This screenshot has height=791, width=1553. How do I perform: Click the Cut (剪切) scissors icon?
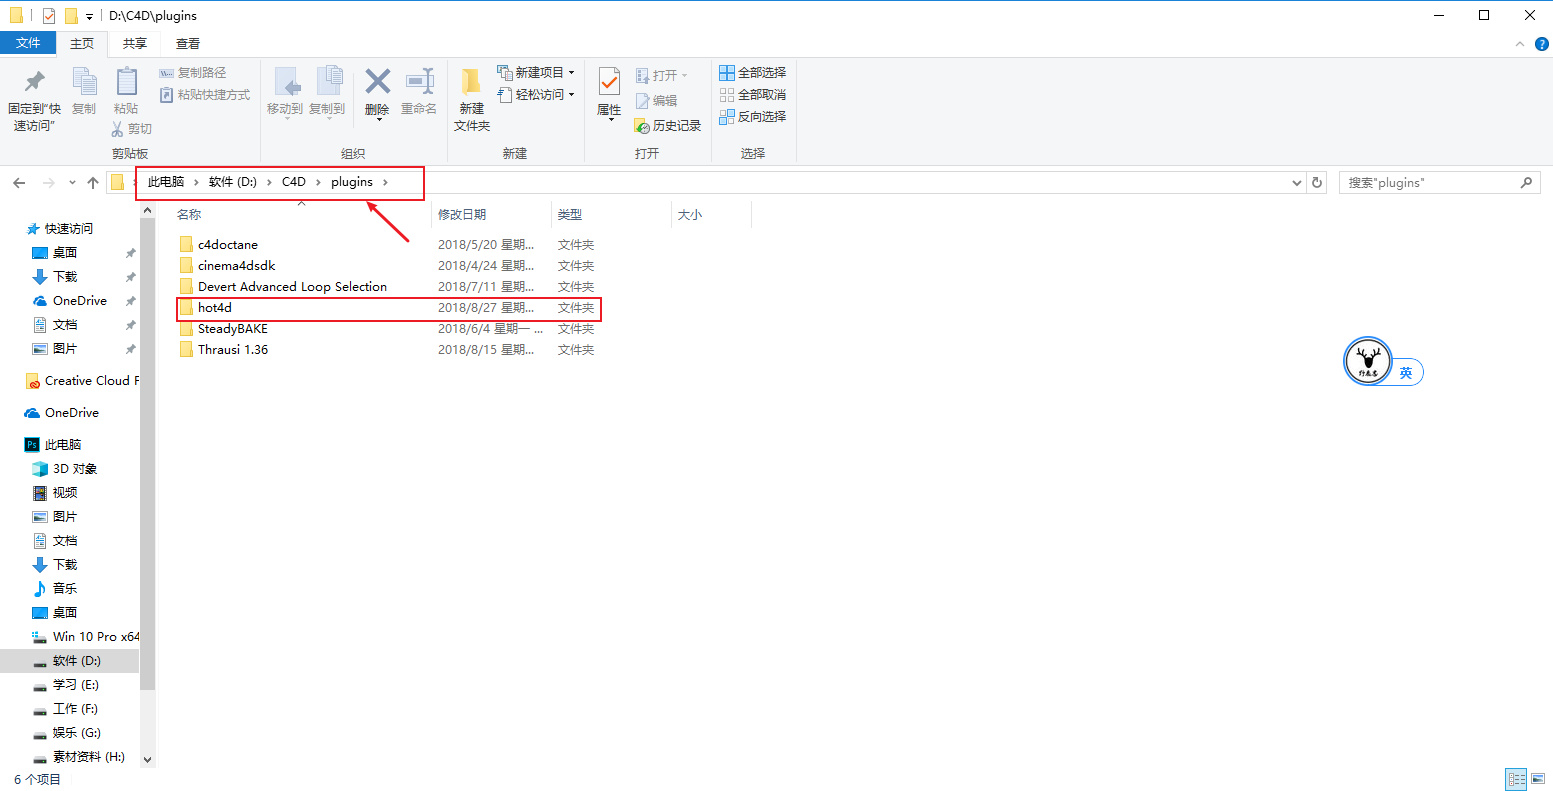(x=118, y=129)
